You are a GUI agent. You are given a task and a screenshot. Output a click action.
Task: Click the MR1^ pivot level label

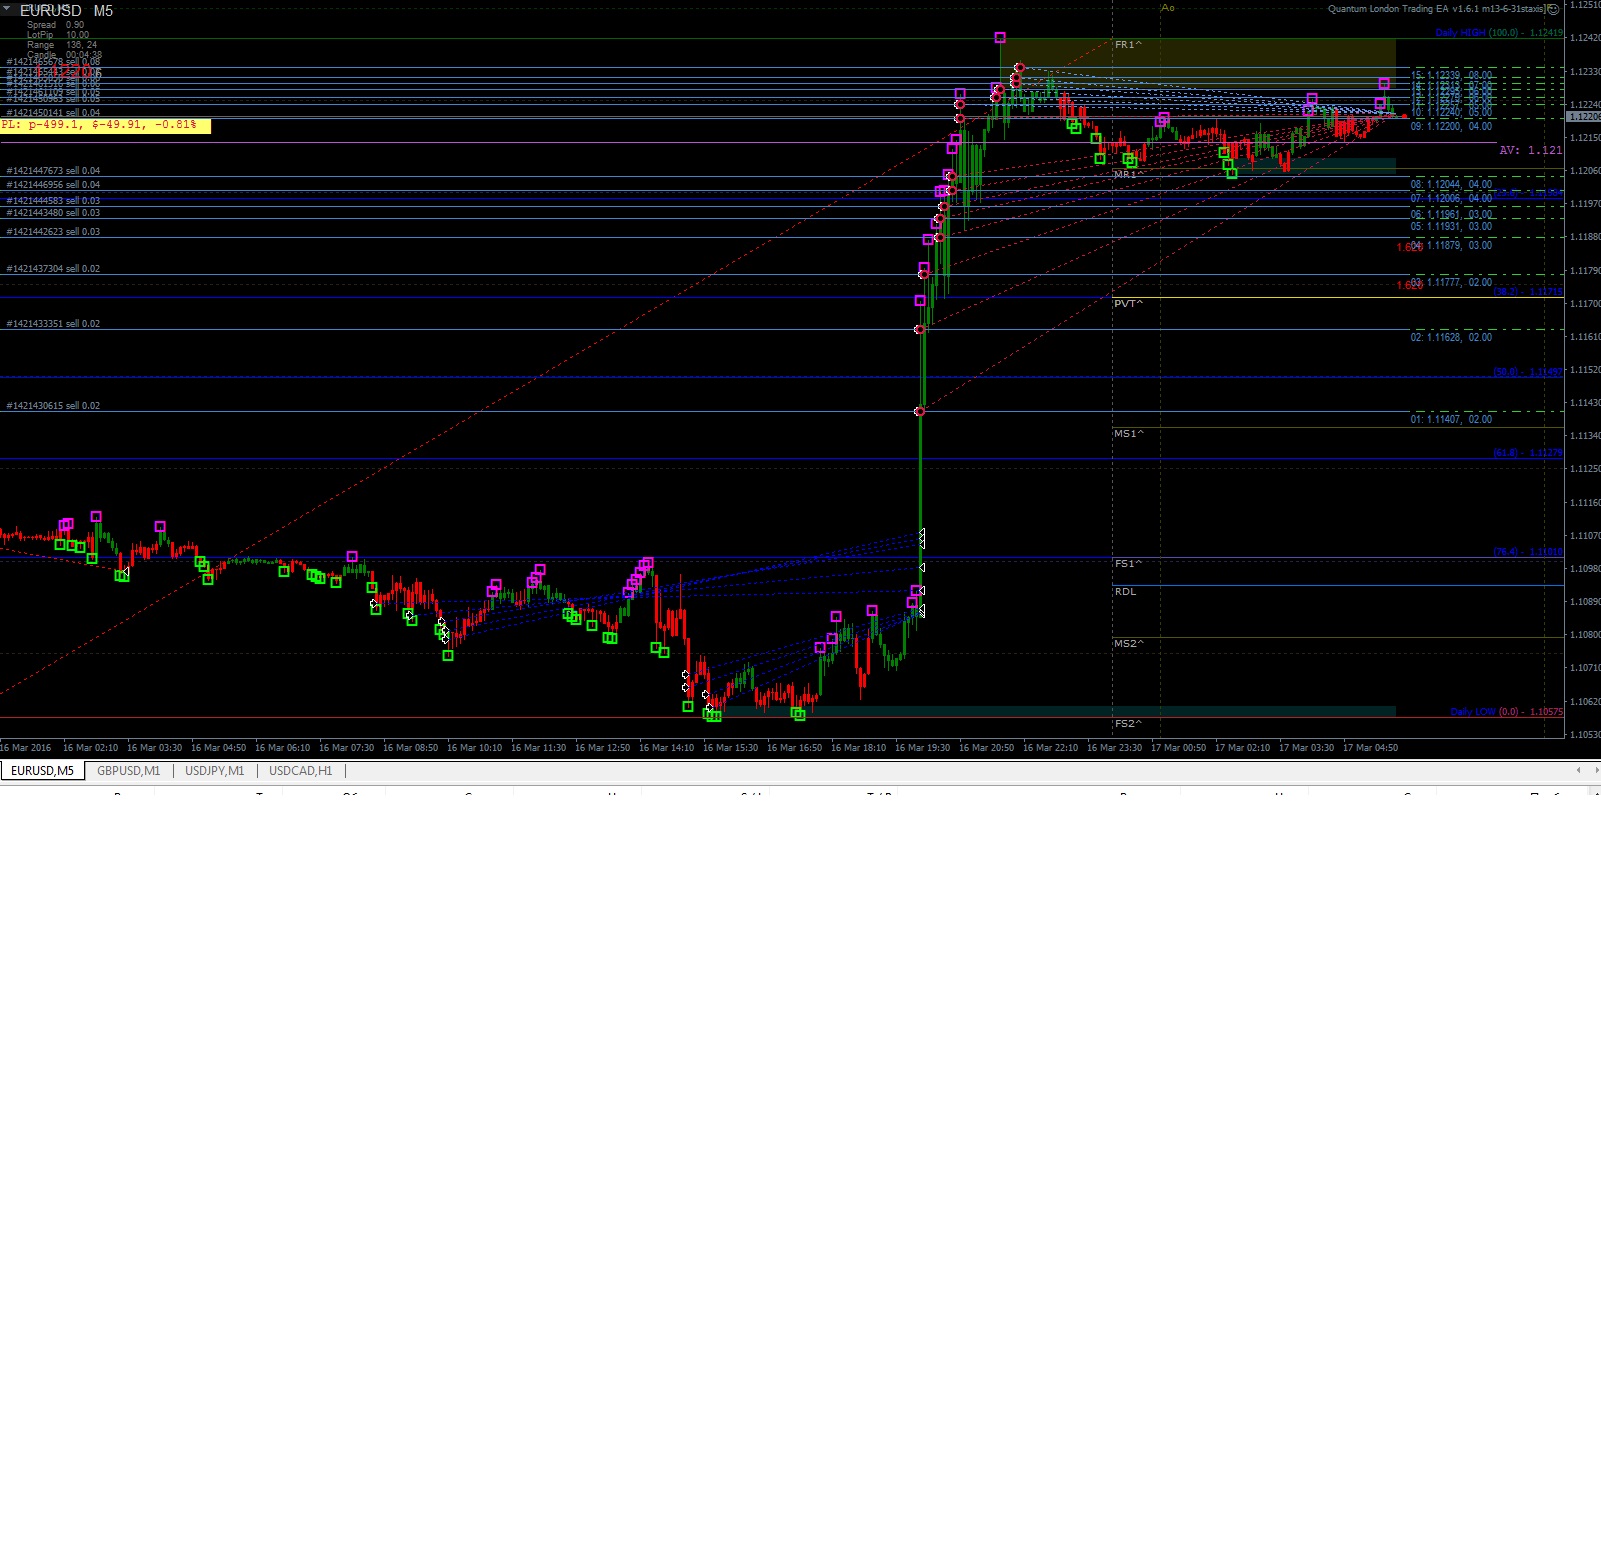pyautogui.click(x=1129, y=174)
